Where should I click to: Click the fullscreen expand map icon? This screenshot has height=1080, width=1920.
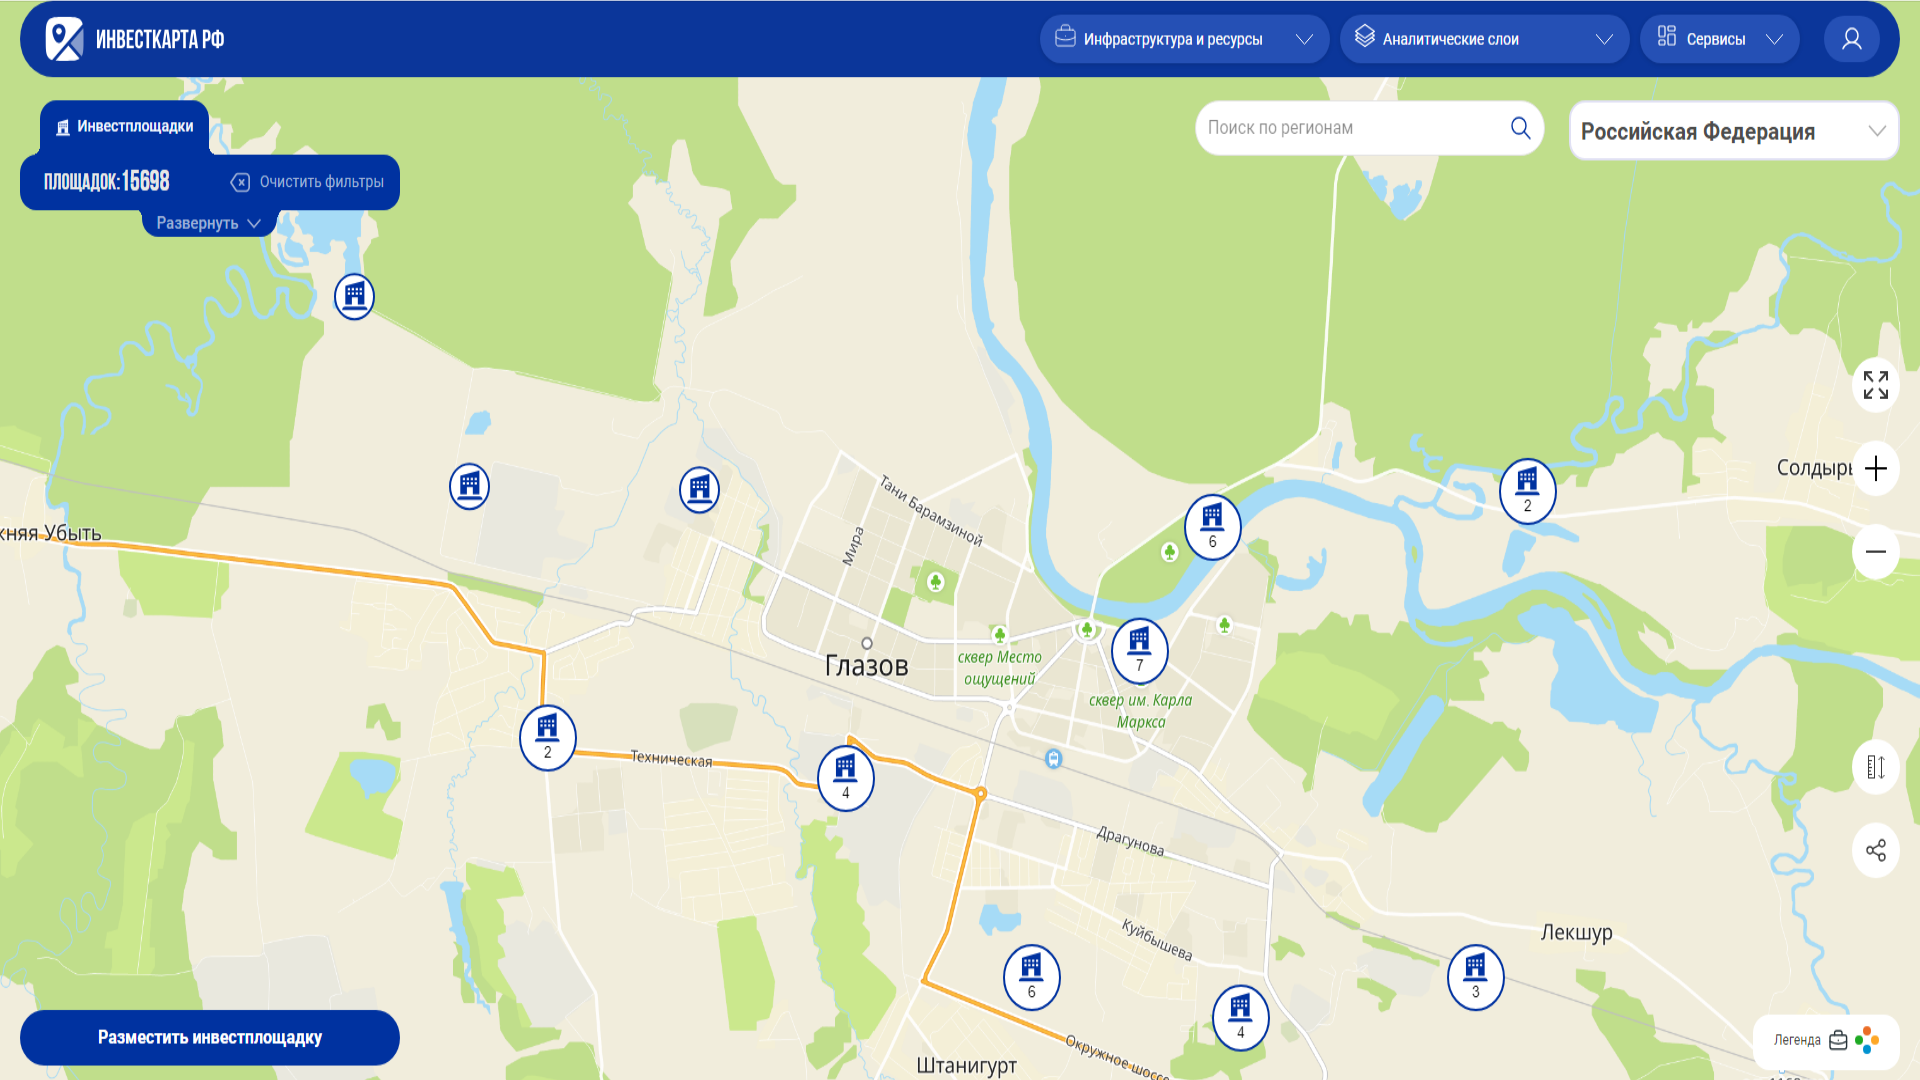(x=1875, y=385)
